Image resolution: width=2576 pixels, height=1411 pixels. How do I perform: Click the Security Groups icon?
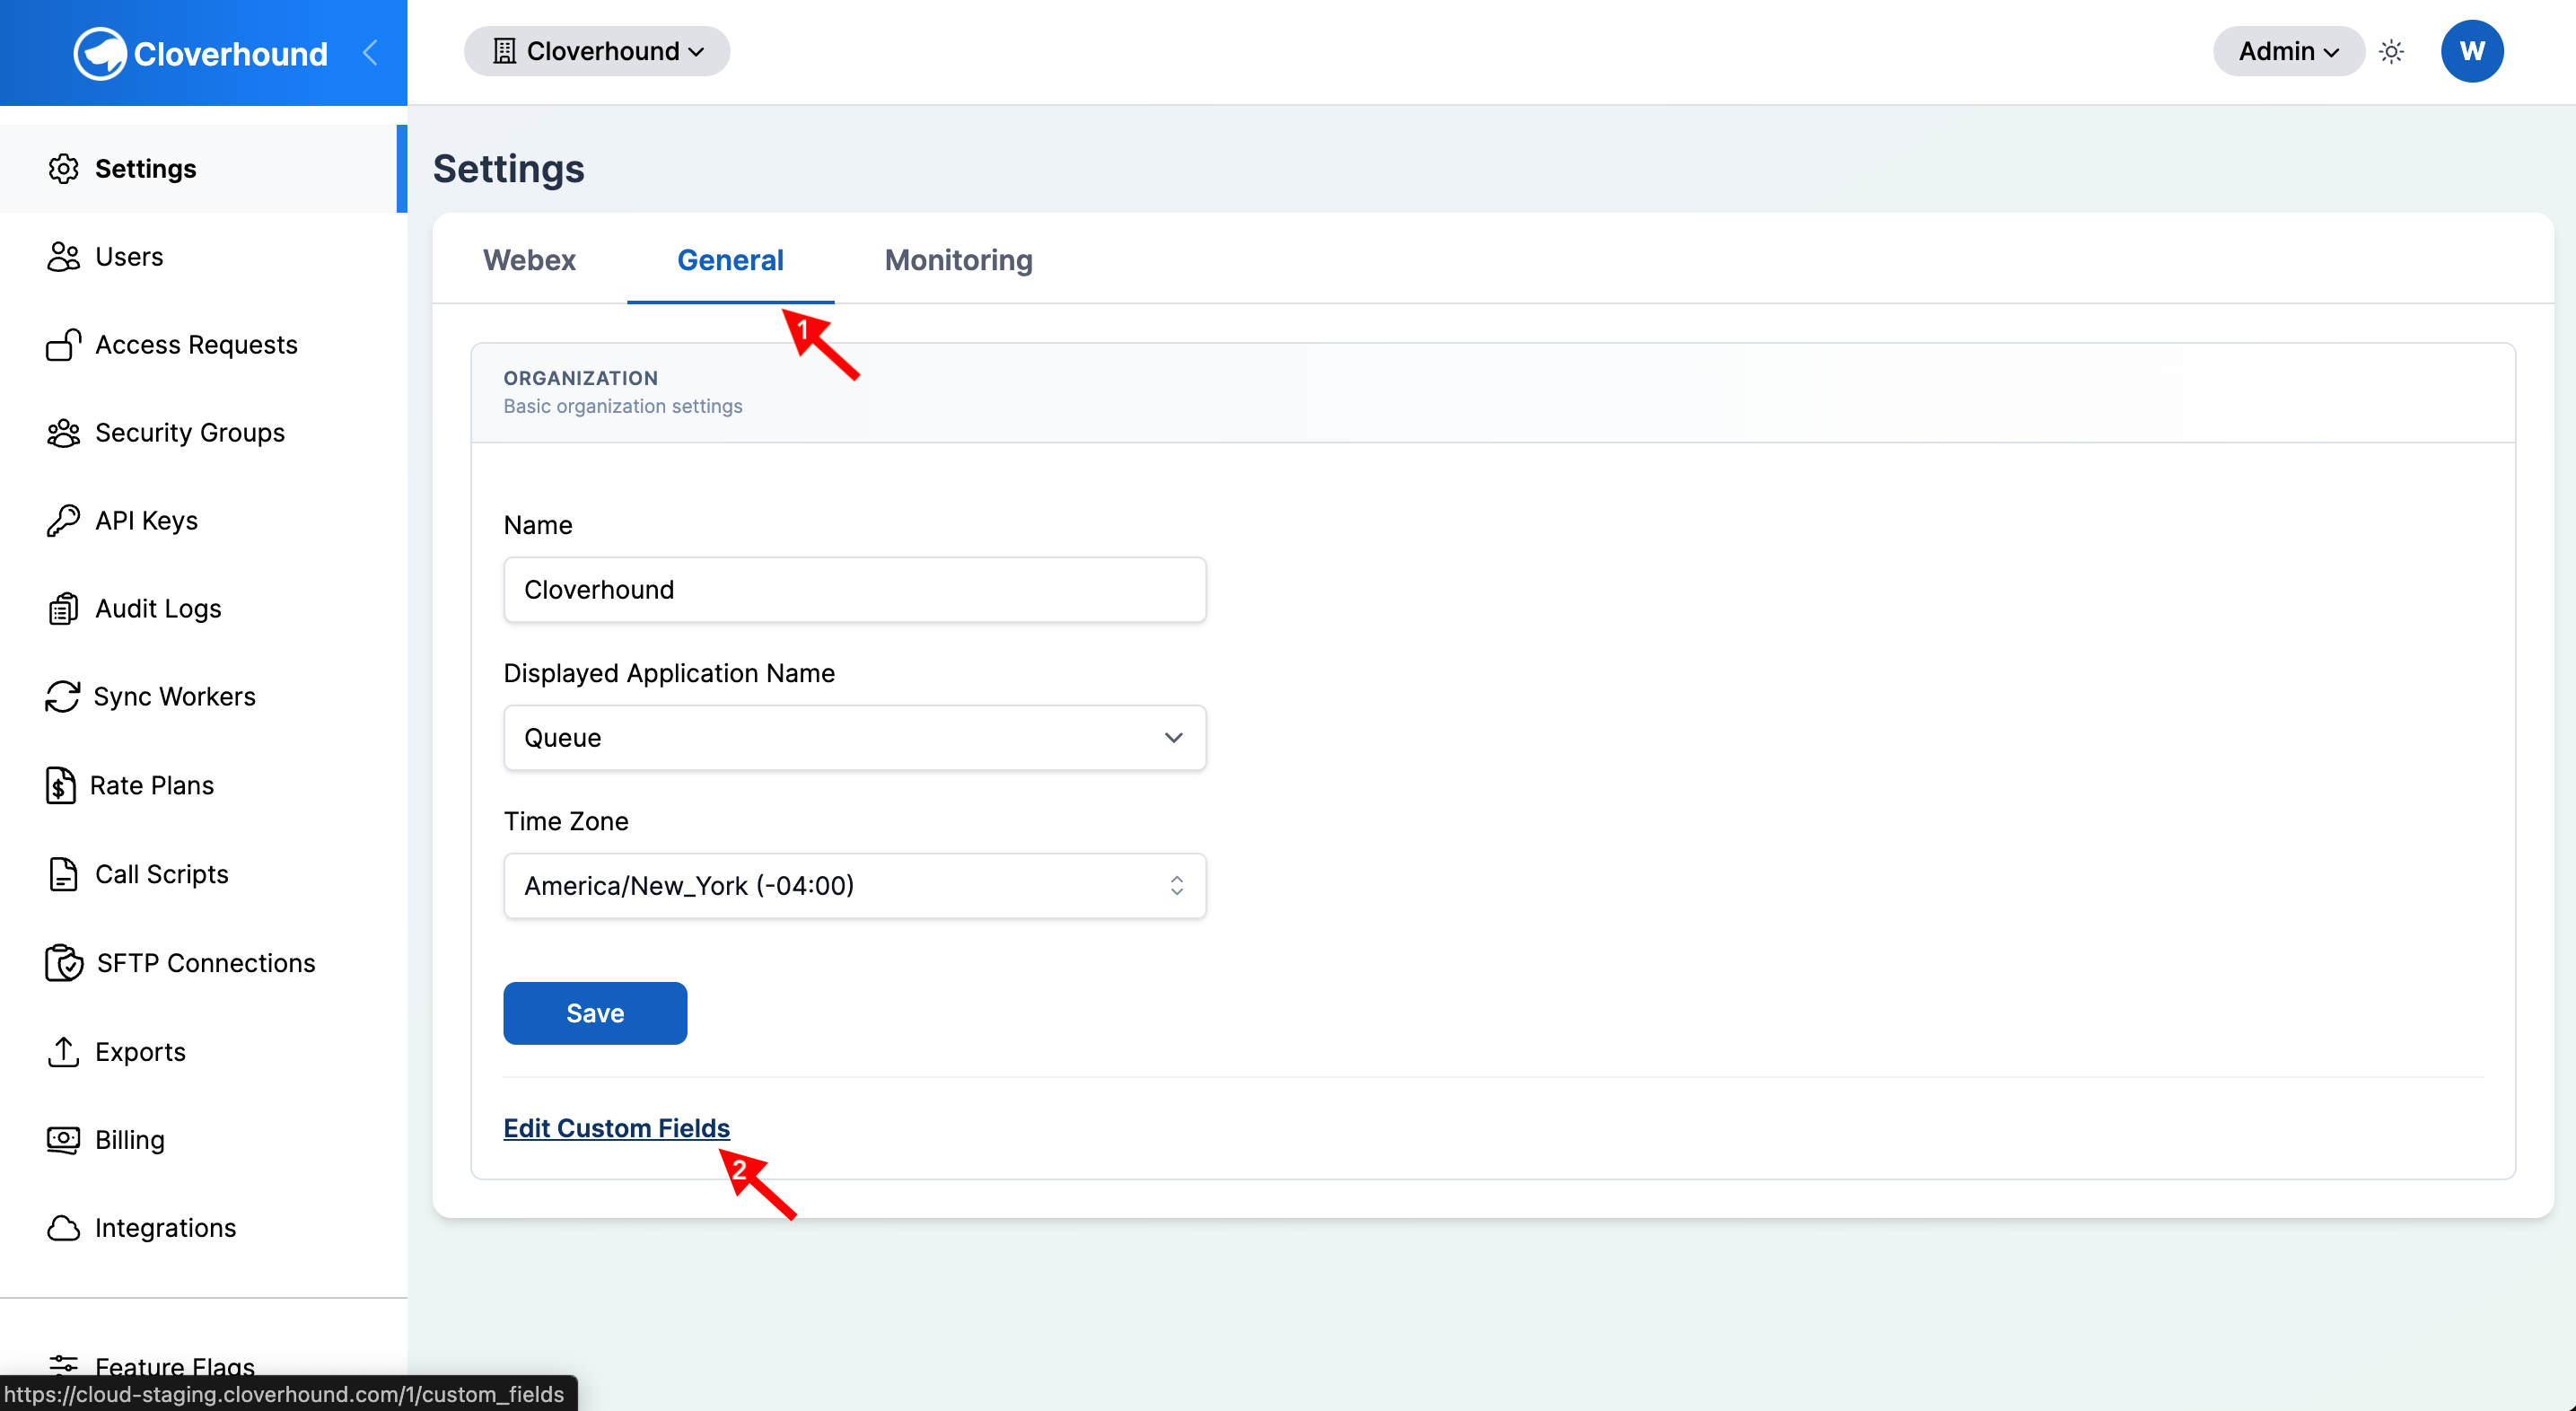(63, 432)
